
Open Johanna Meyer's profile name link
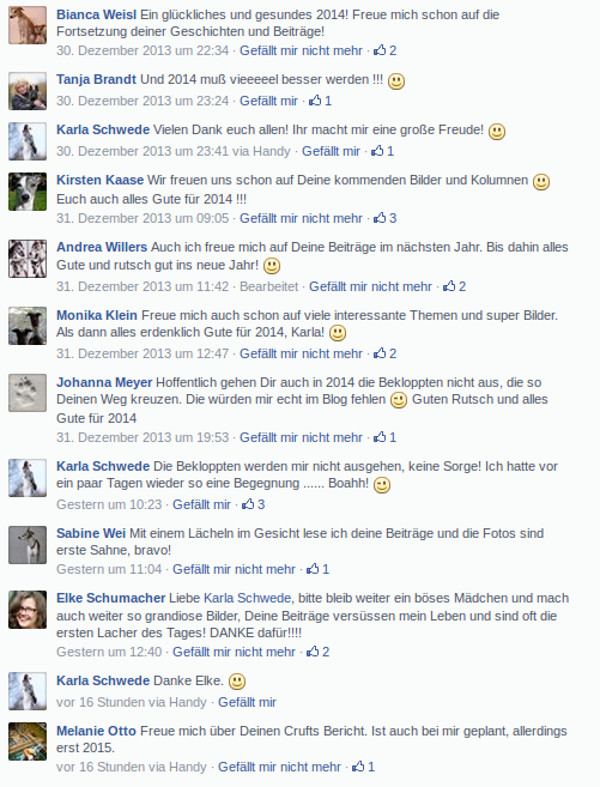pyautogui.click(x=104, y=382)
